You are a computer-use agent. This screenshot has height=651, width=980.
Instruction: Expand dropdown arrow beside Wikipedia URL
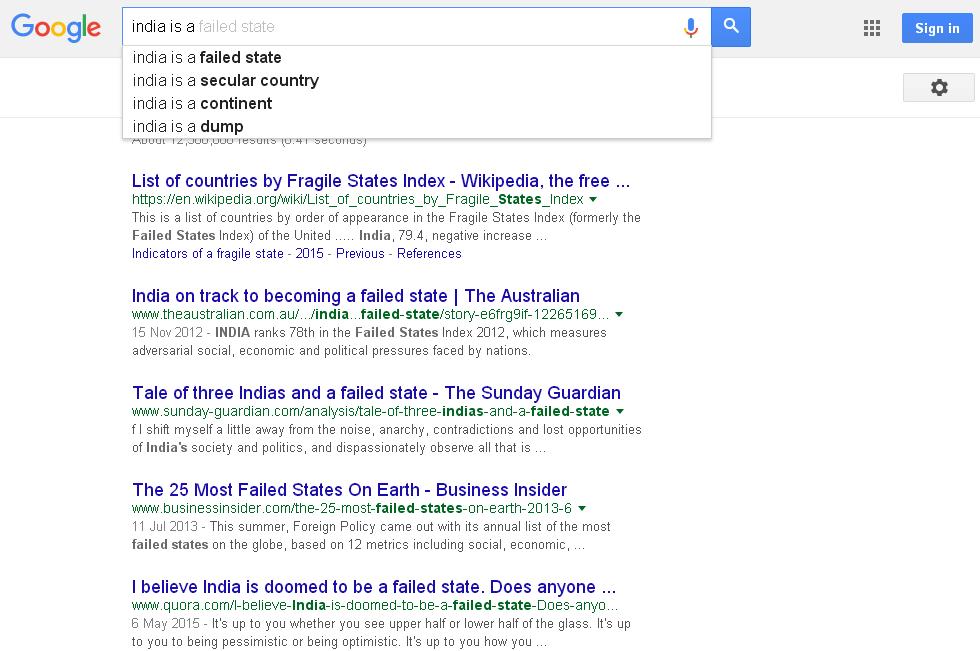(x=593, y=199)
